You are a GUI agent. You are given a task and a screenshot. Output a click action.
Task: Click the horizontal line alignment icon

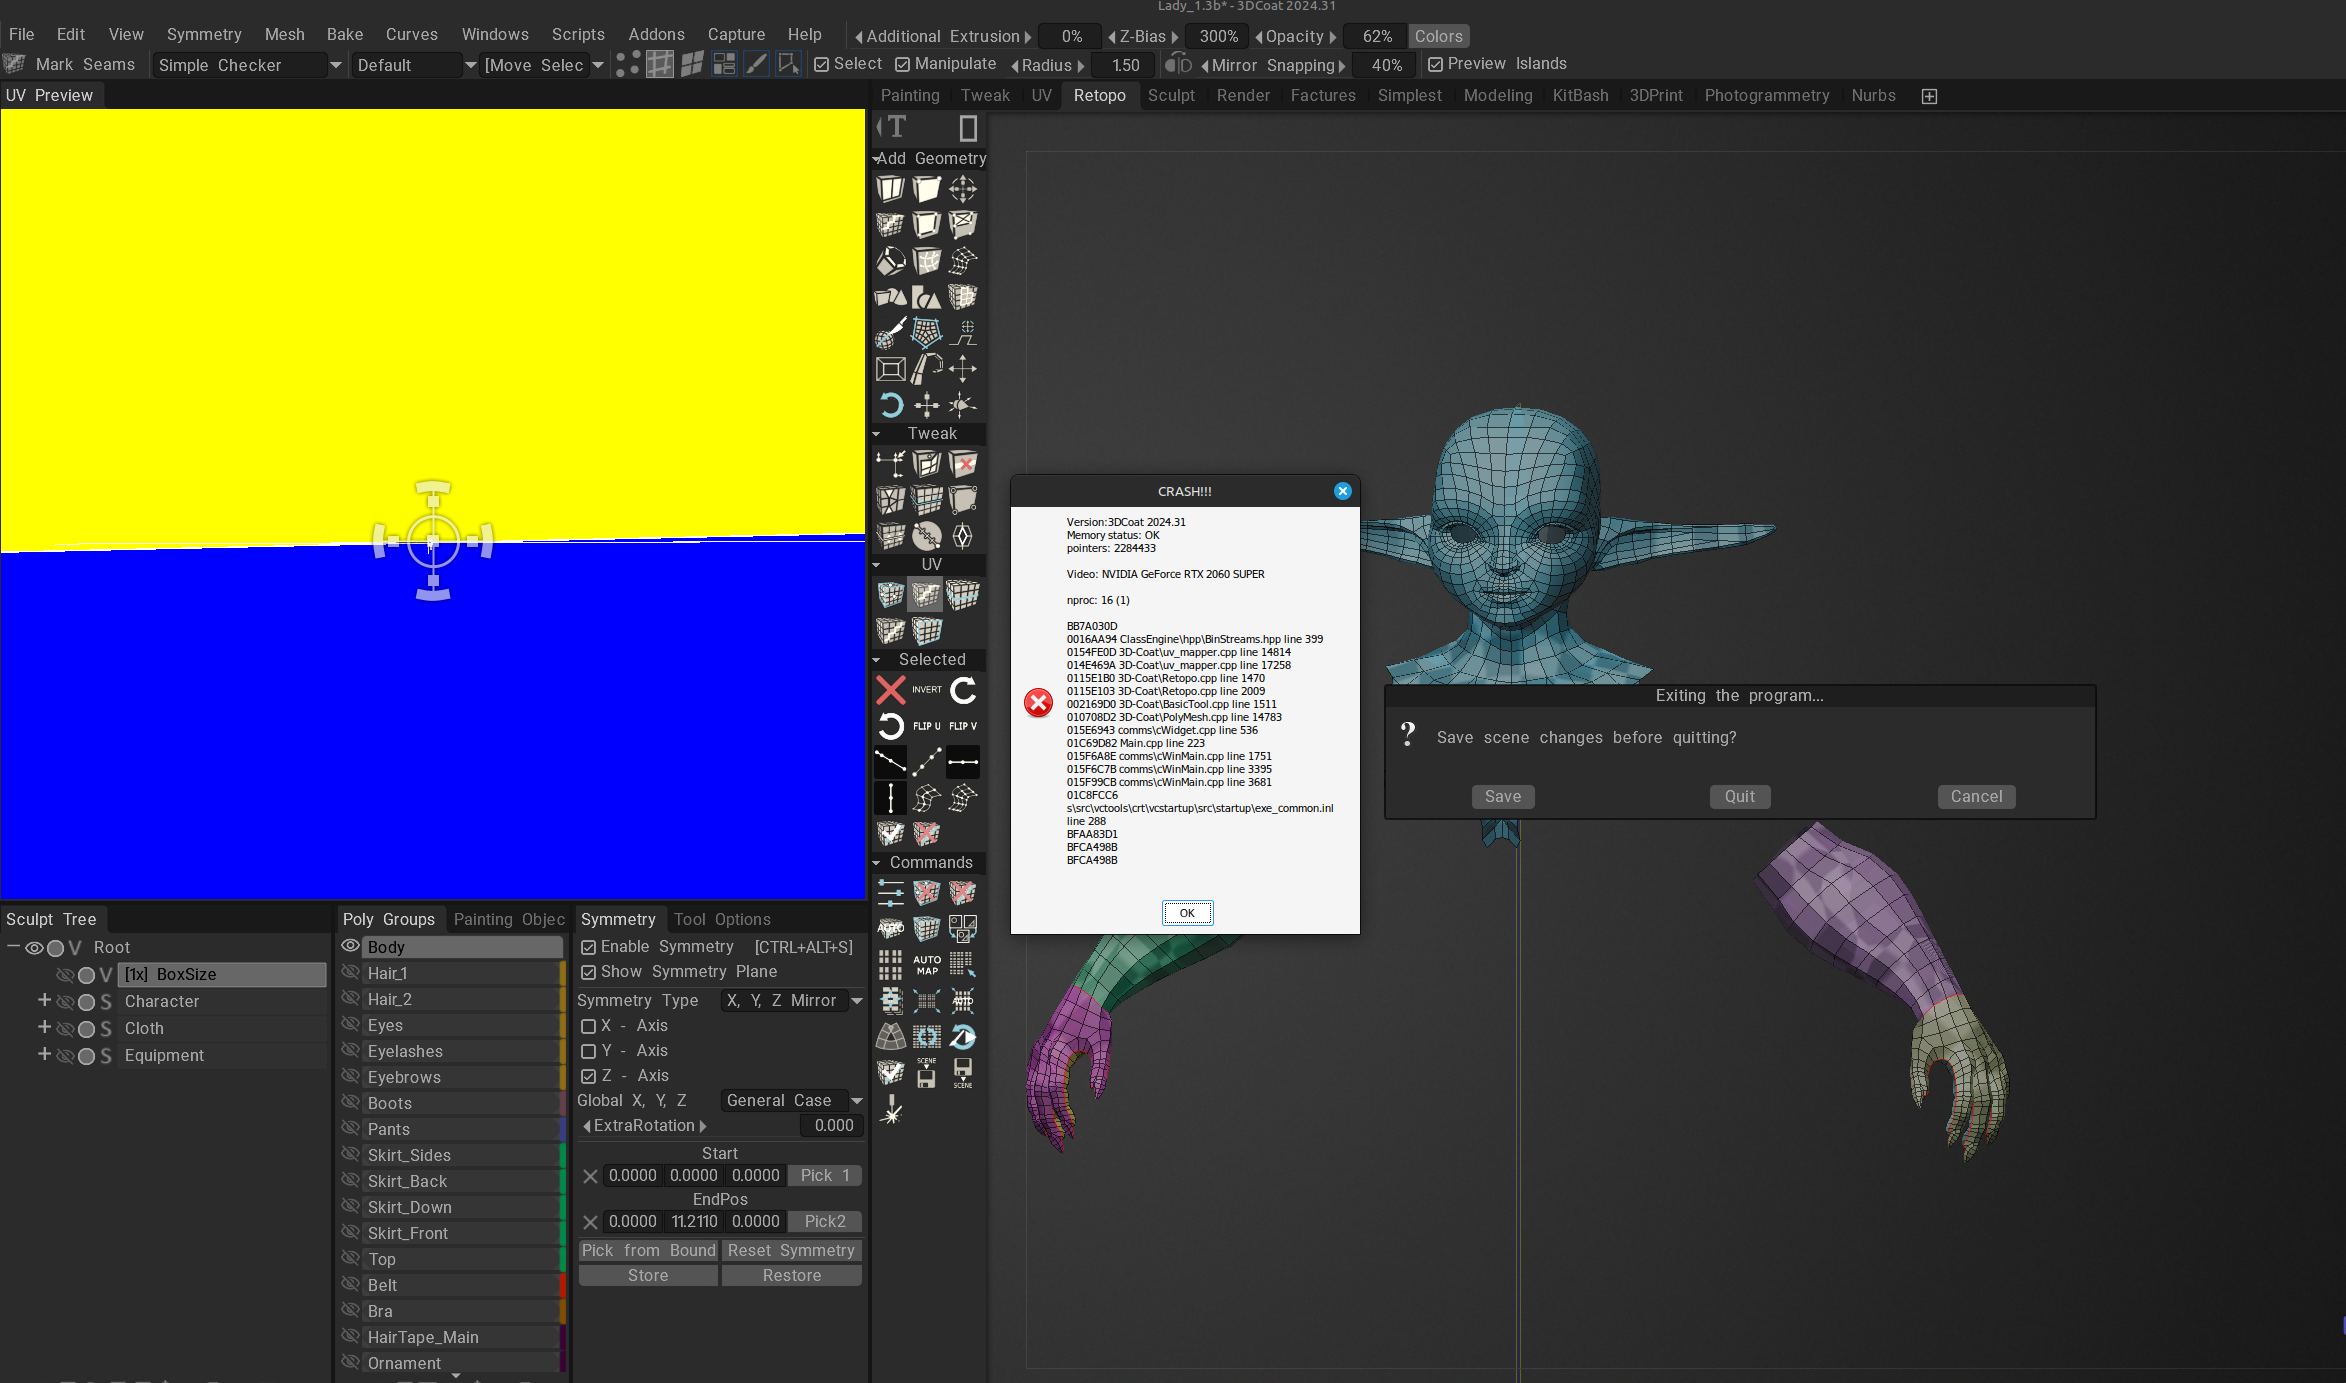(963, 762)
